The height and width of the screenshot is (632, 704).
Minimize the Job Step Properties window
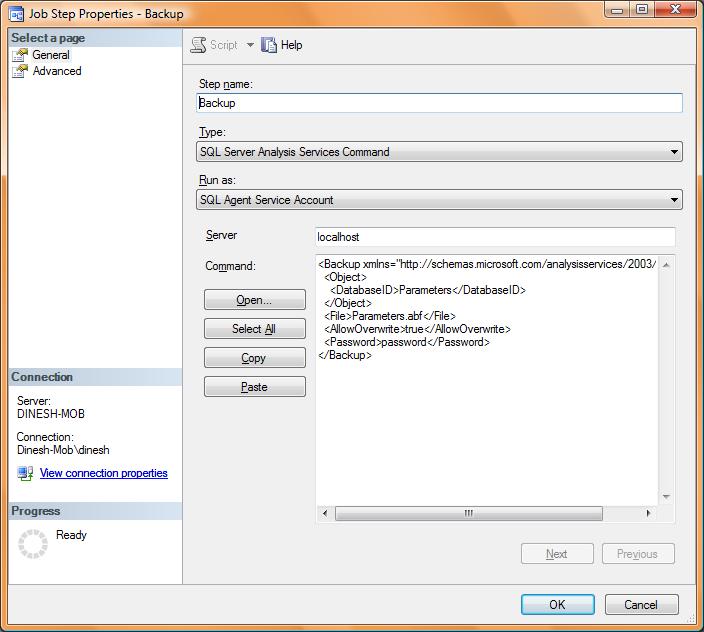click(618, 9)
